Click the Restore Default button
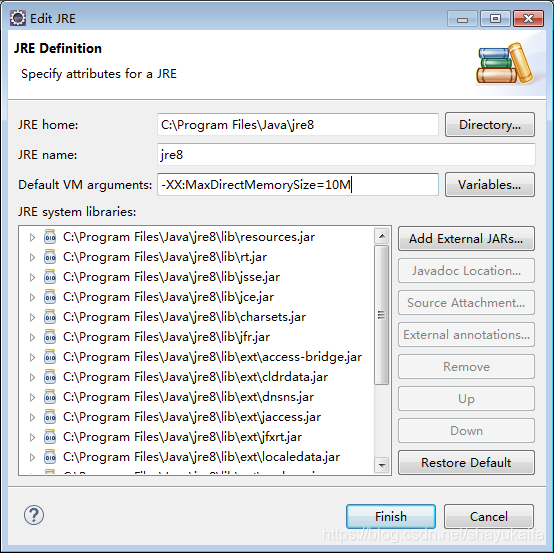The height and width of the screenshot is (553, 554). click(x=466, y=463)
